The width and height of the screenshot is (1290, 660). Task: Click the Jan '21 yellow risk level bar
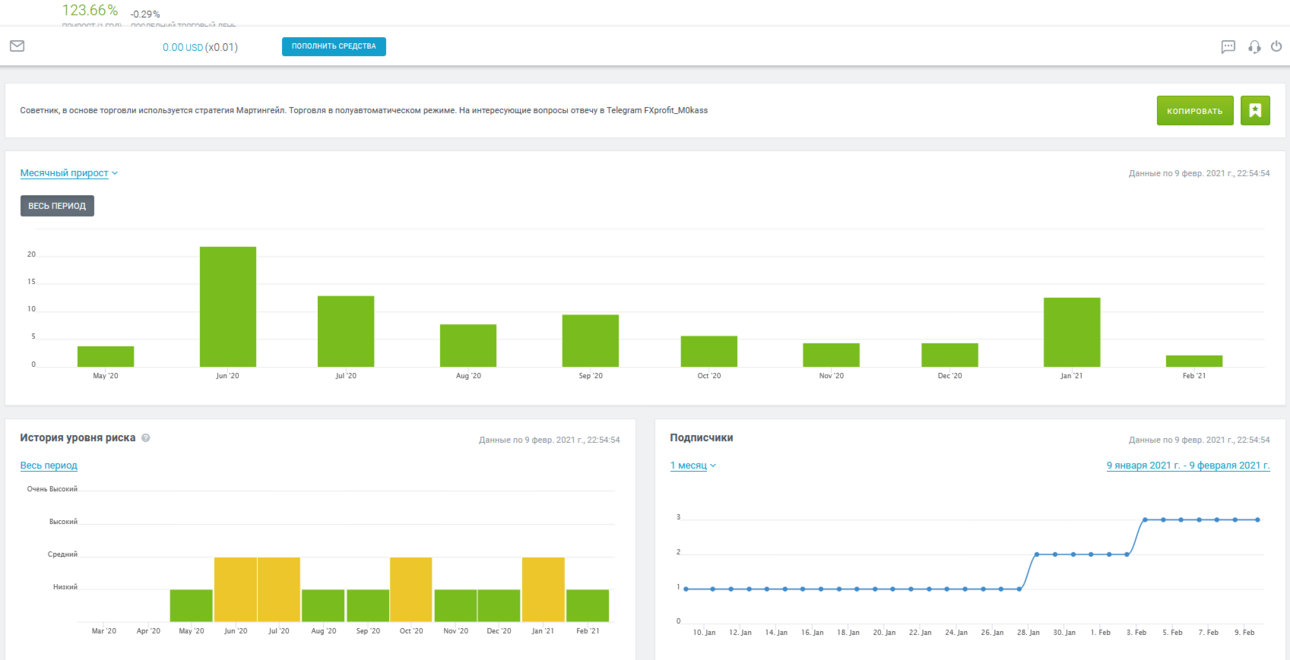click(x=543, y=589)
